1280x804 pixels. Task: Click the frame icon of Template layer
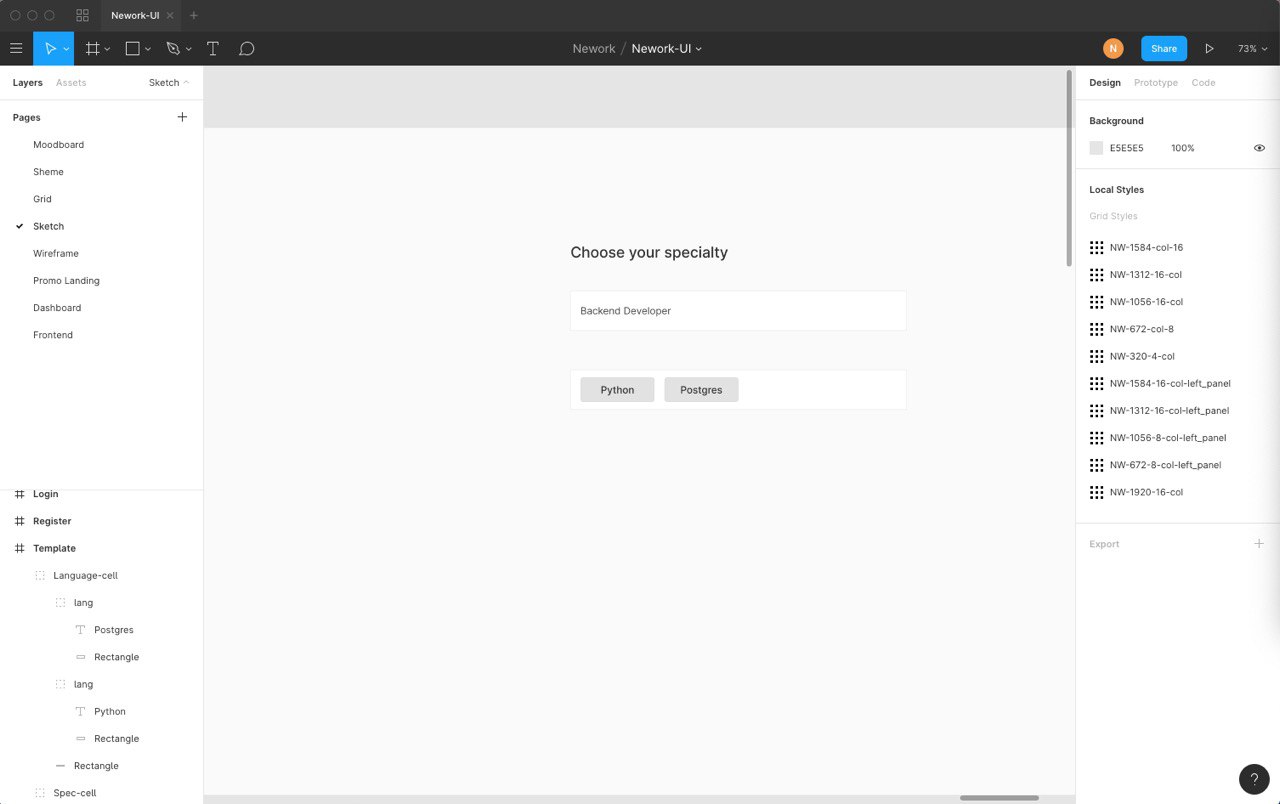19,548
